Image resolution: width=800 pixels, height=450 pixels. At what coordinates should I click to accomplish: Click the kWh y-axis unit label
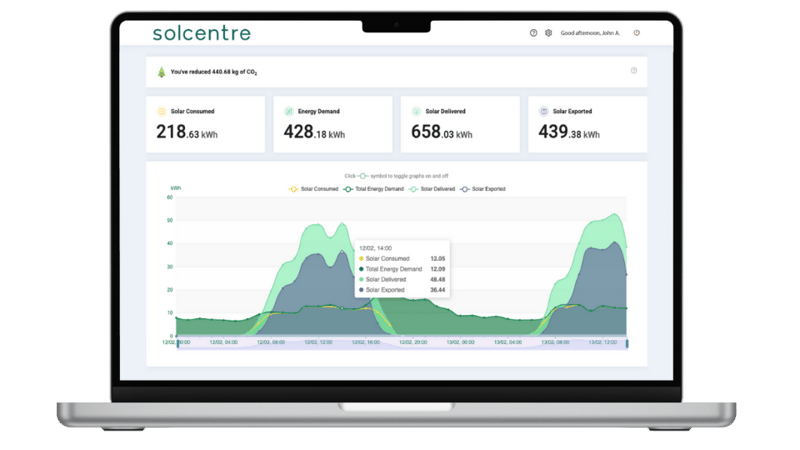tap(176, 188)
